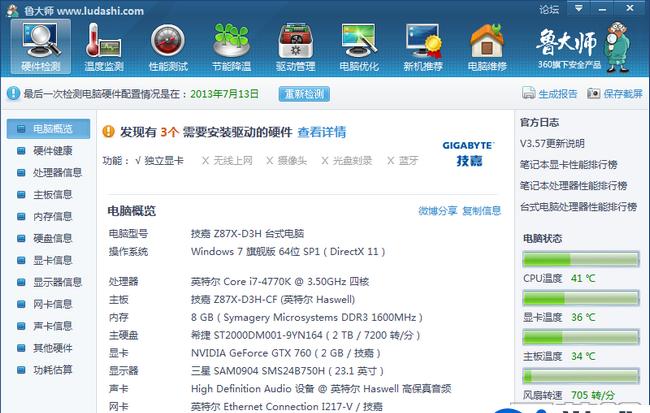
Task: Click the 微博分享 share link
Action: pyautogui.click(x=438, y=211)
